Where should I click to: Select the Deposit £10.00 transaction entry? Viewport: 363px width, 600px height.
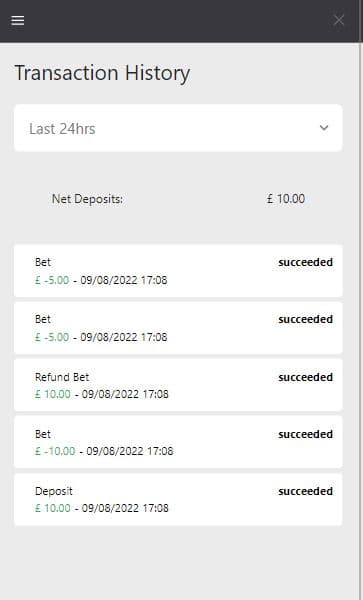178,499
